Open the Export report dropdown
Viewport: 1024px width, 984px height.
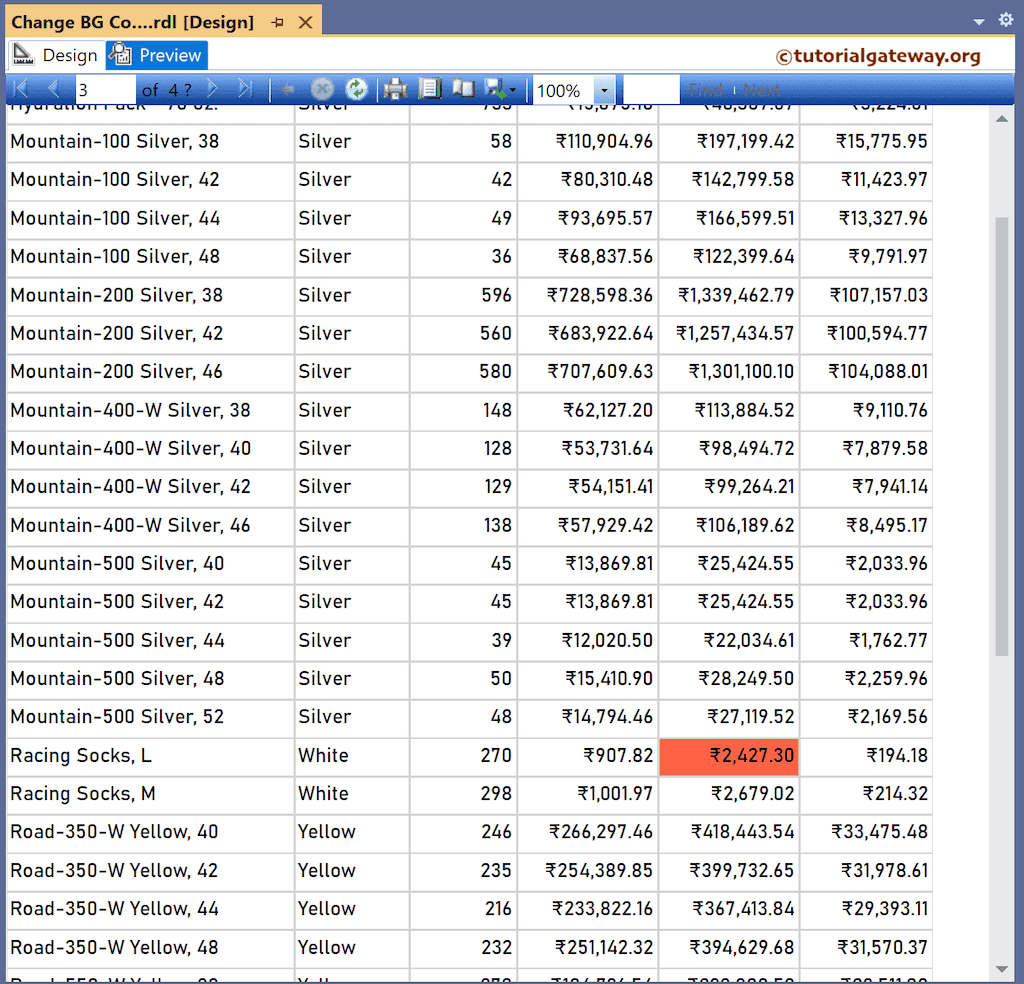pyautogui.click(x=500, y=90)
